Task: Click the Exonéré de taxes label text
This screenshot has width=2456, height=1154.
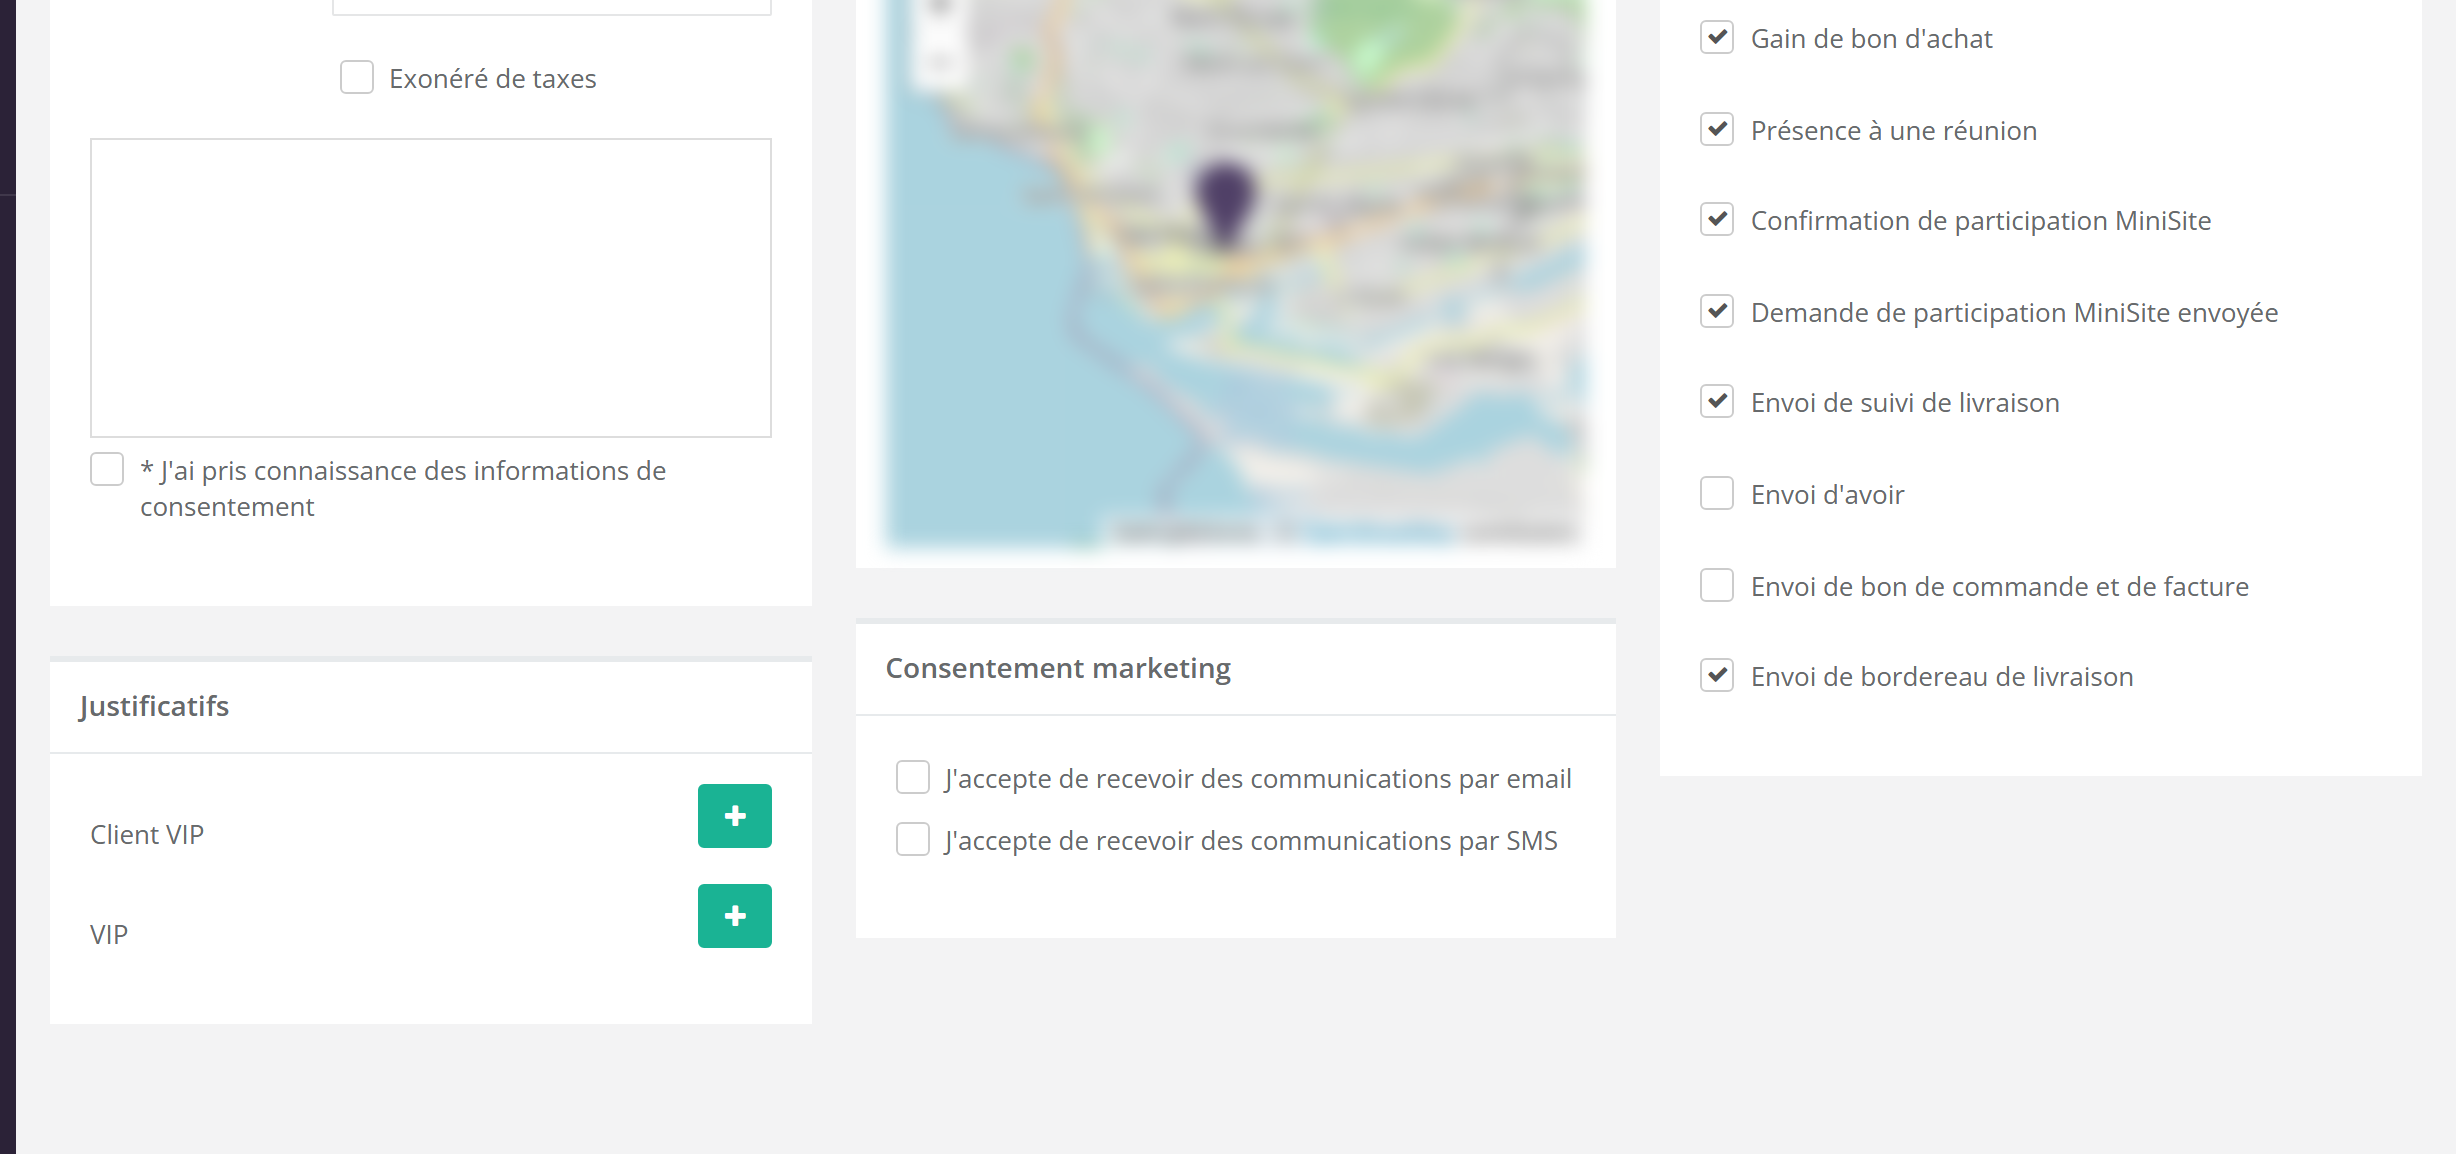Action: [493, 79]
